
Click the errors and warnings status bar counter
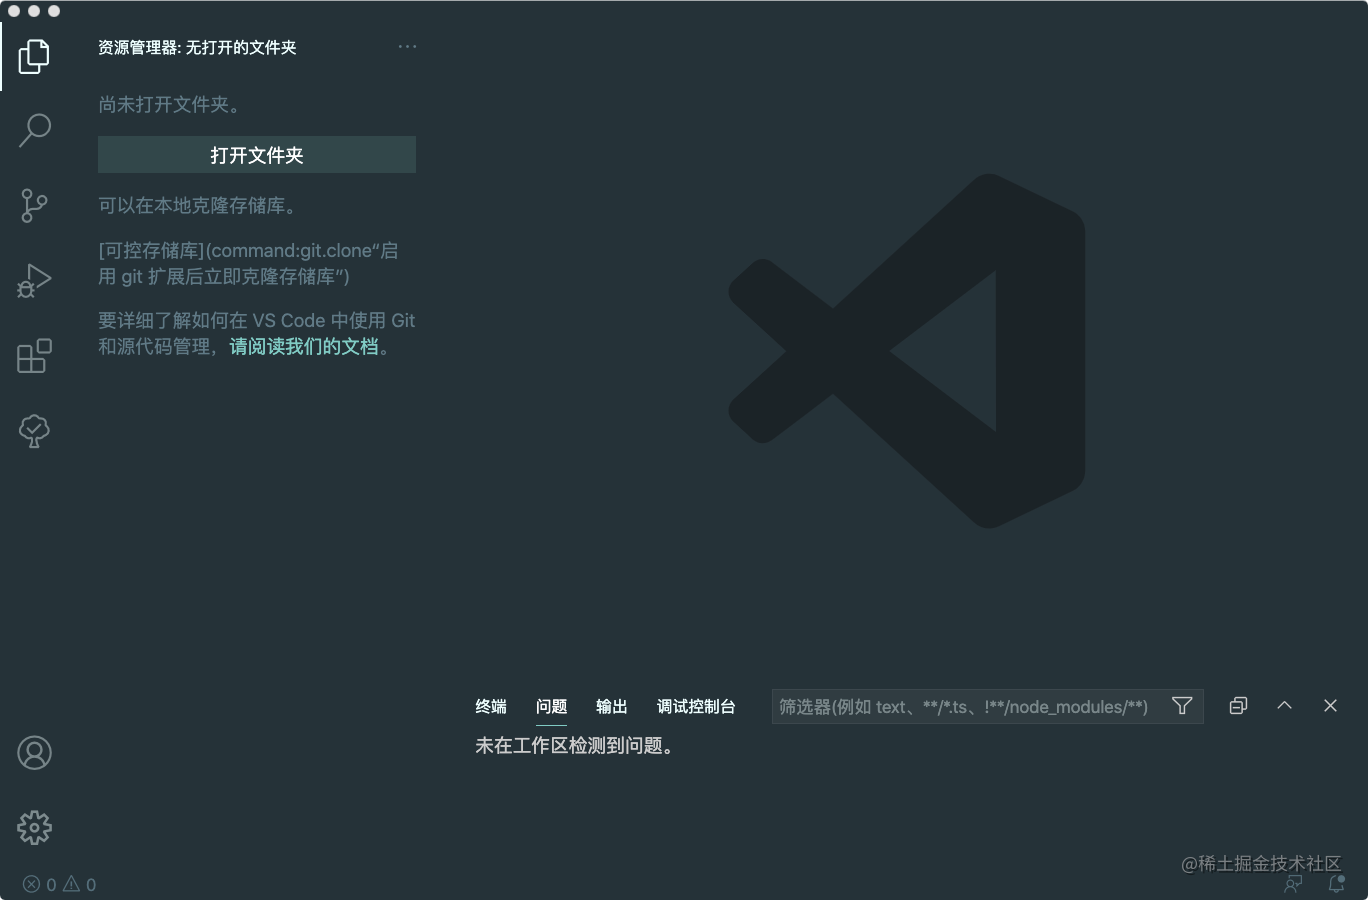click(x=60, y=884)
